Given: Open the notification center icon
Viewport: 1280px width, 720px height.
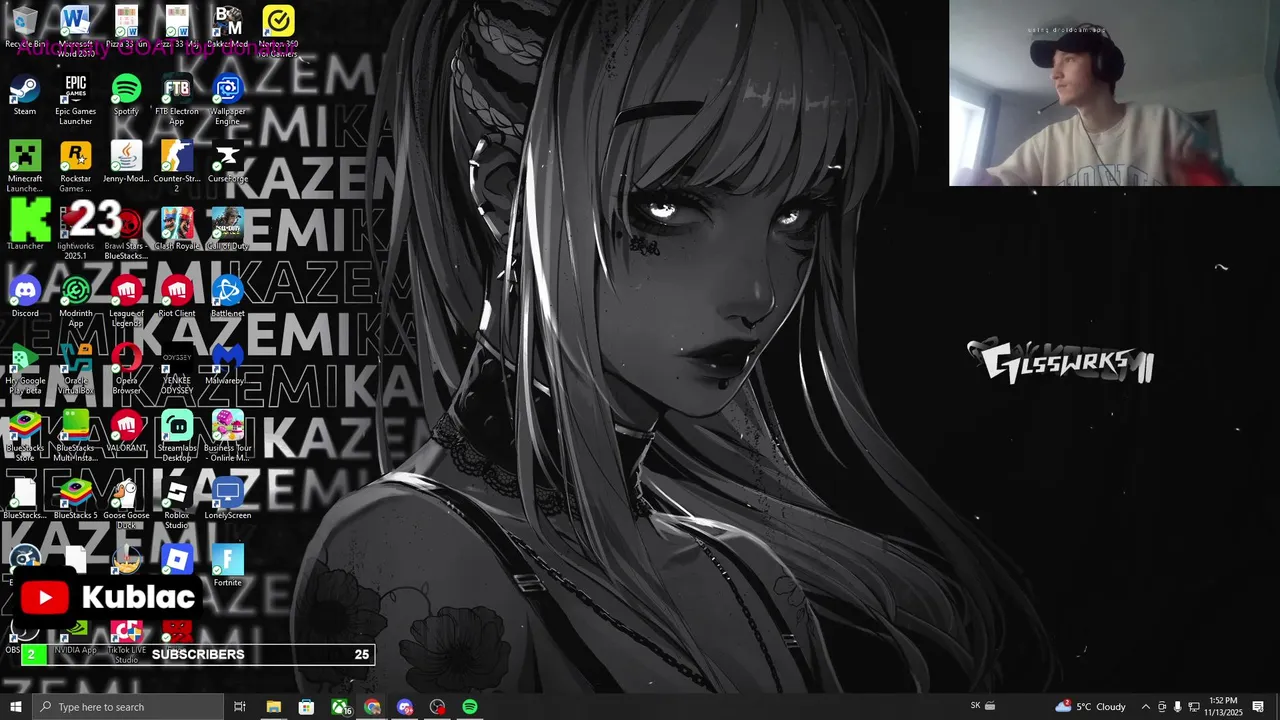Looking at the screenshot, I should (1258, 707).
